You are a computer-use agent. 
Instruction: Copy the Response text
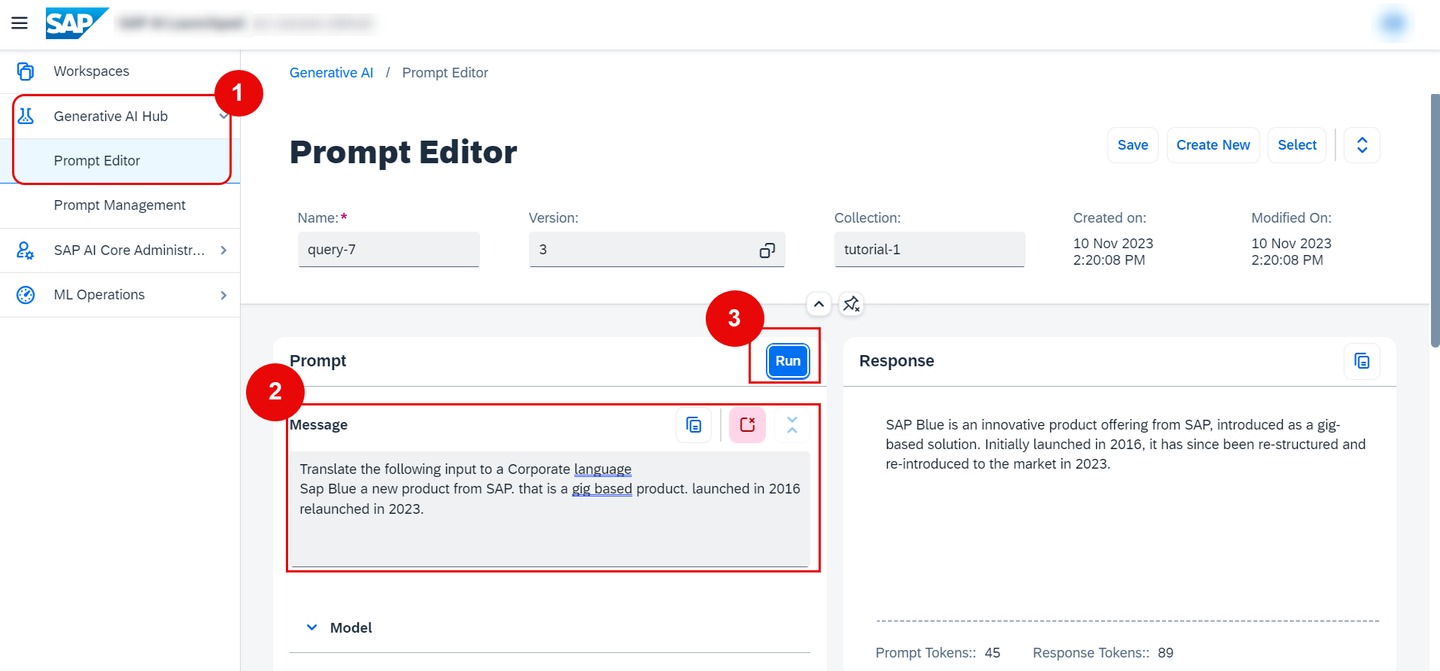[1362, 361]
